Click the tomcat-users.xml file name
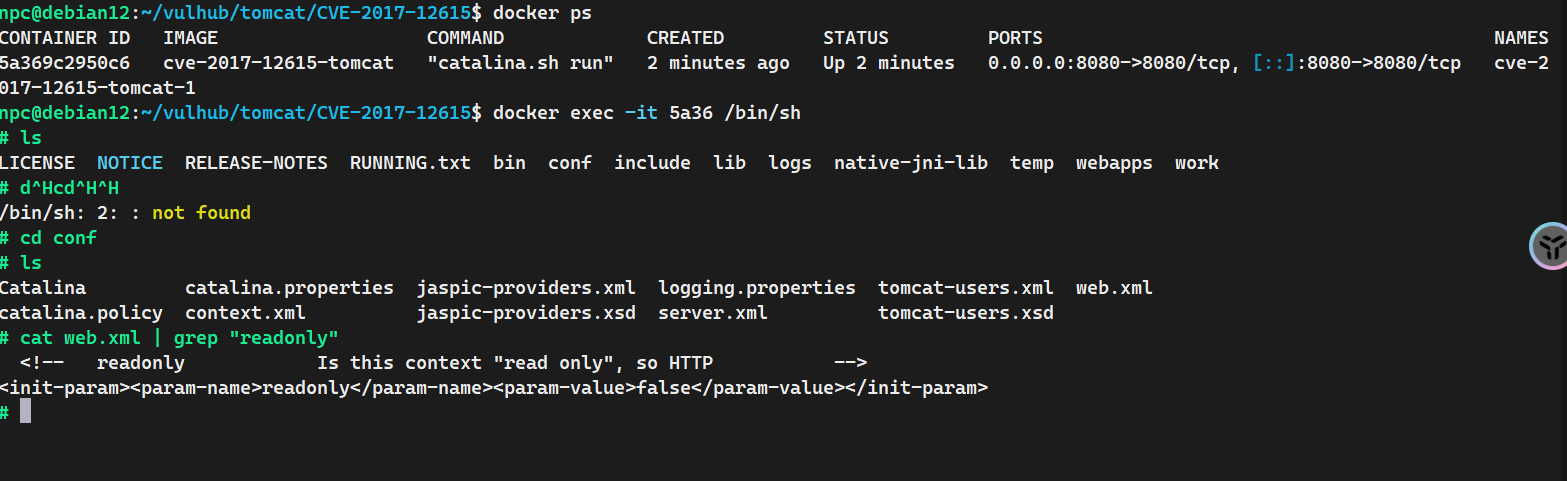 click(x=965, y=288)
